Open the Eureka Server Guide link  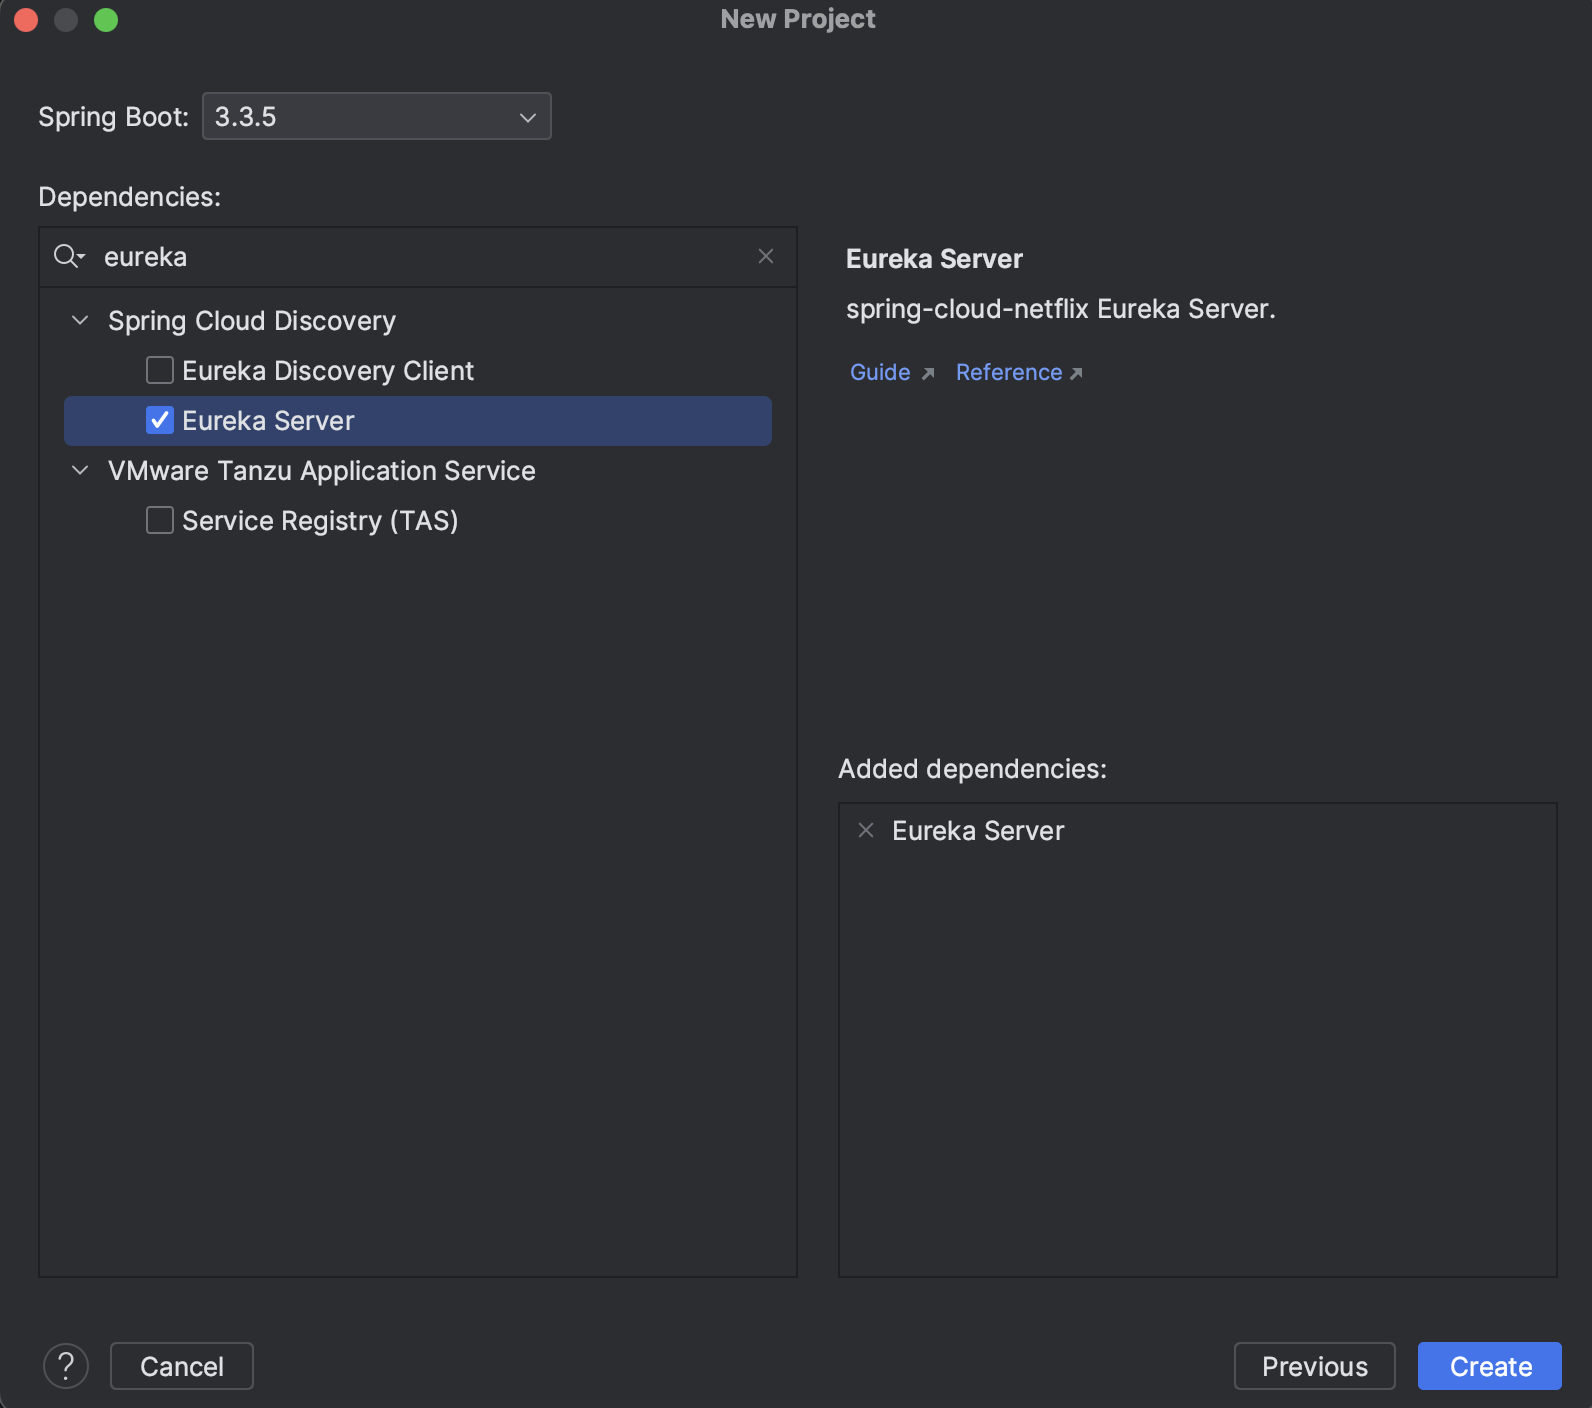pos(880,373)
